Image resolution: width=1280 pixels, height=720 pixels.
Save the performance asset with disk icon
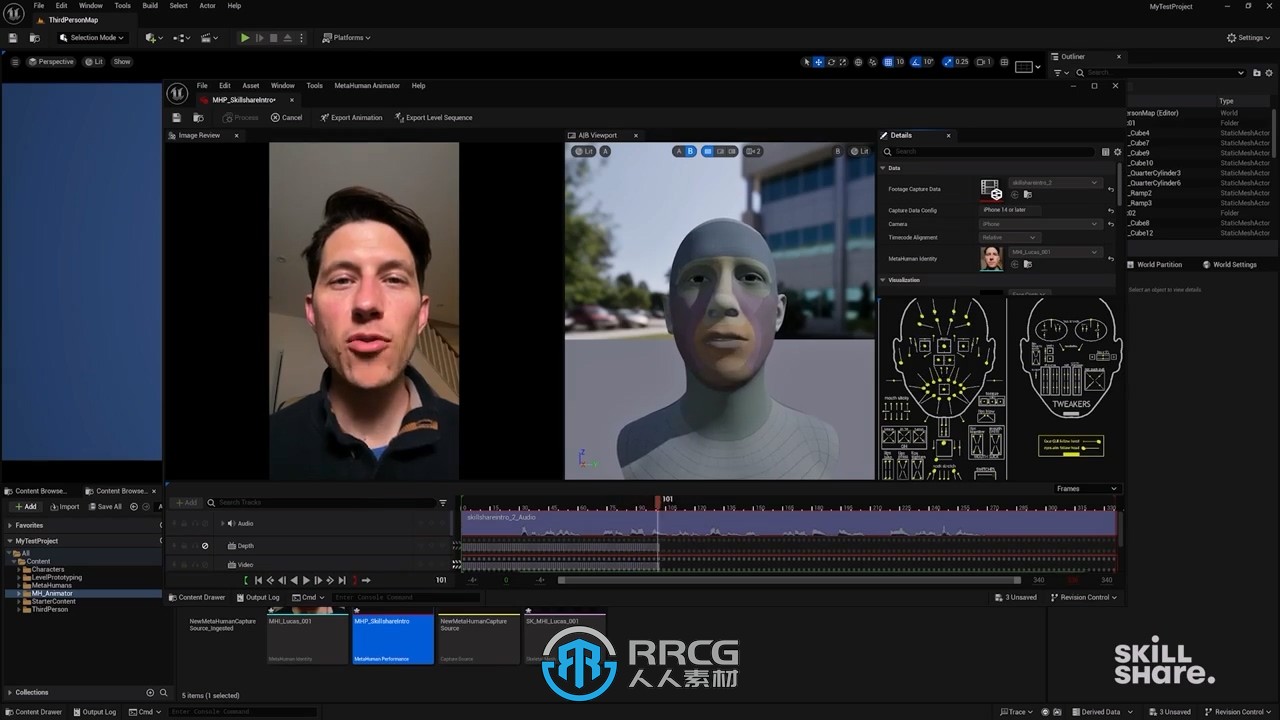click(176, 118)
